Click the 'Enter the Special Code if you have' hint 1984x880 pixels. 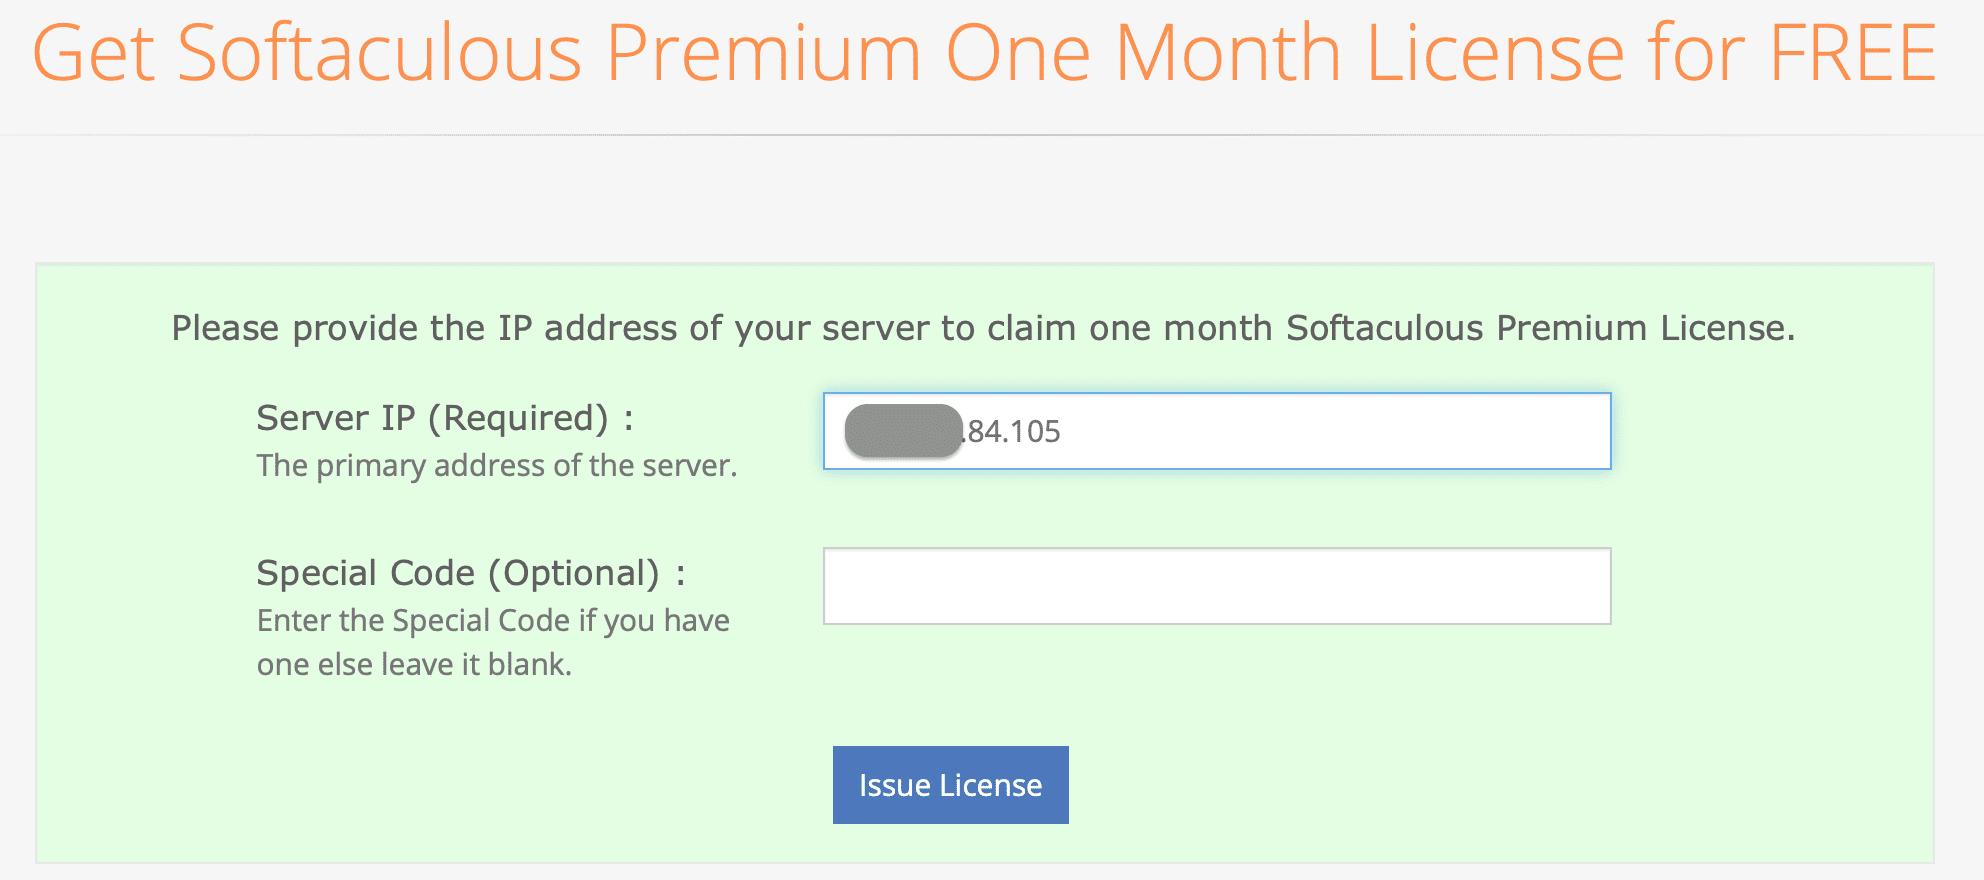(493, 621)
